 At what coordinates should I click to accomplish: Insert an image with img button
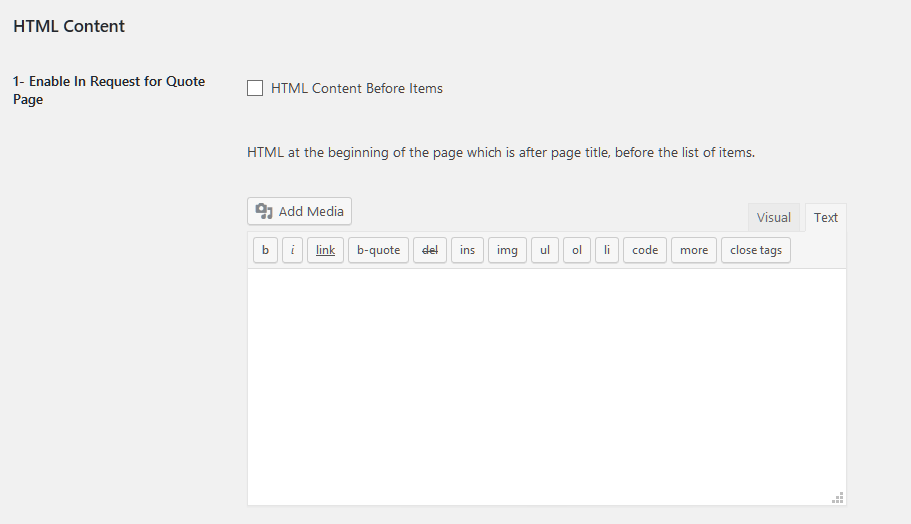[x=507, y=250]
